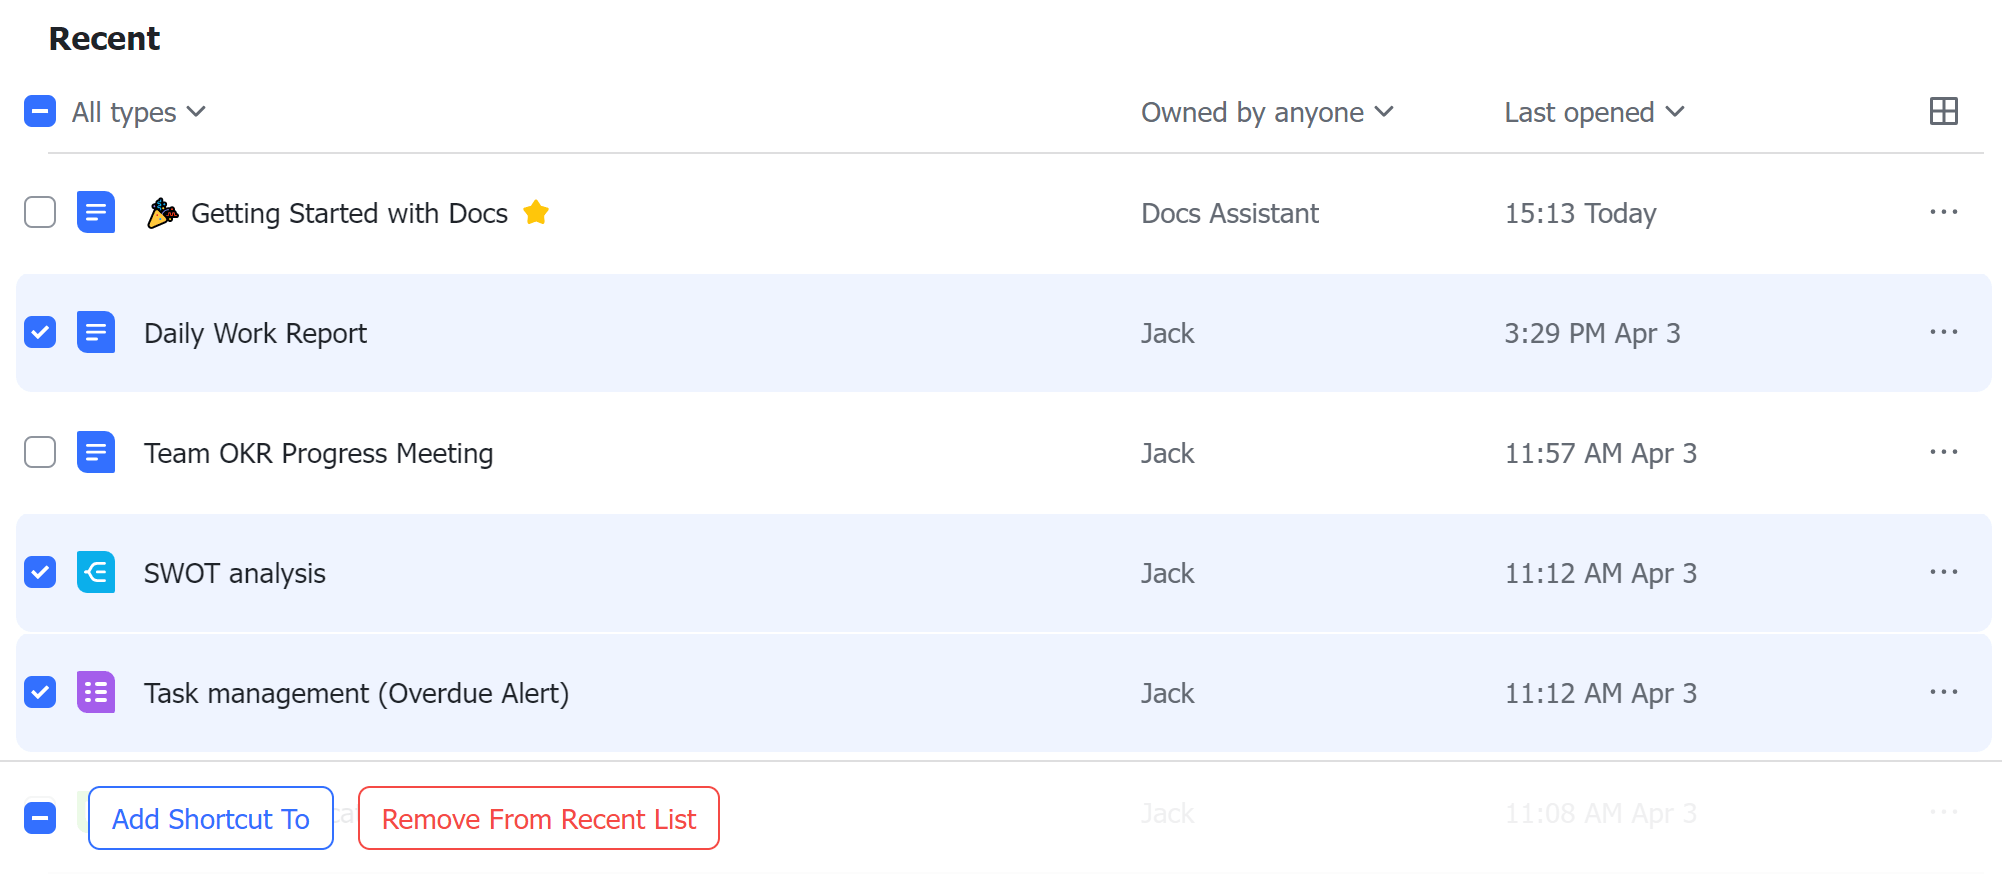The image size is (2002, 874).
Task: Click the star next to Getting Started with Docs
Action: coord(537,212)
